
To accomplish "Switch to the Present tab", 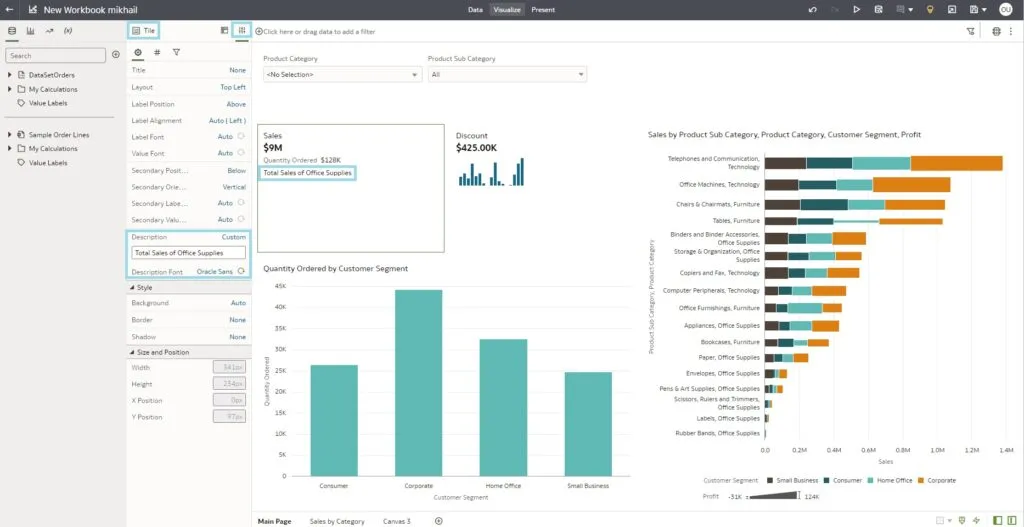I will point(543,9).
